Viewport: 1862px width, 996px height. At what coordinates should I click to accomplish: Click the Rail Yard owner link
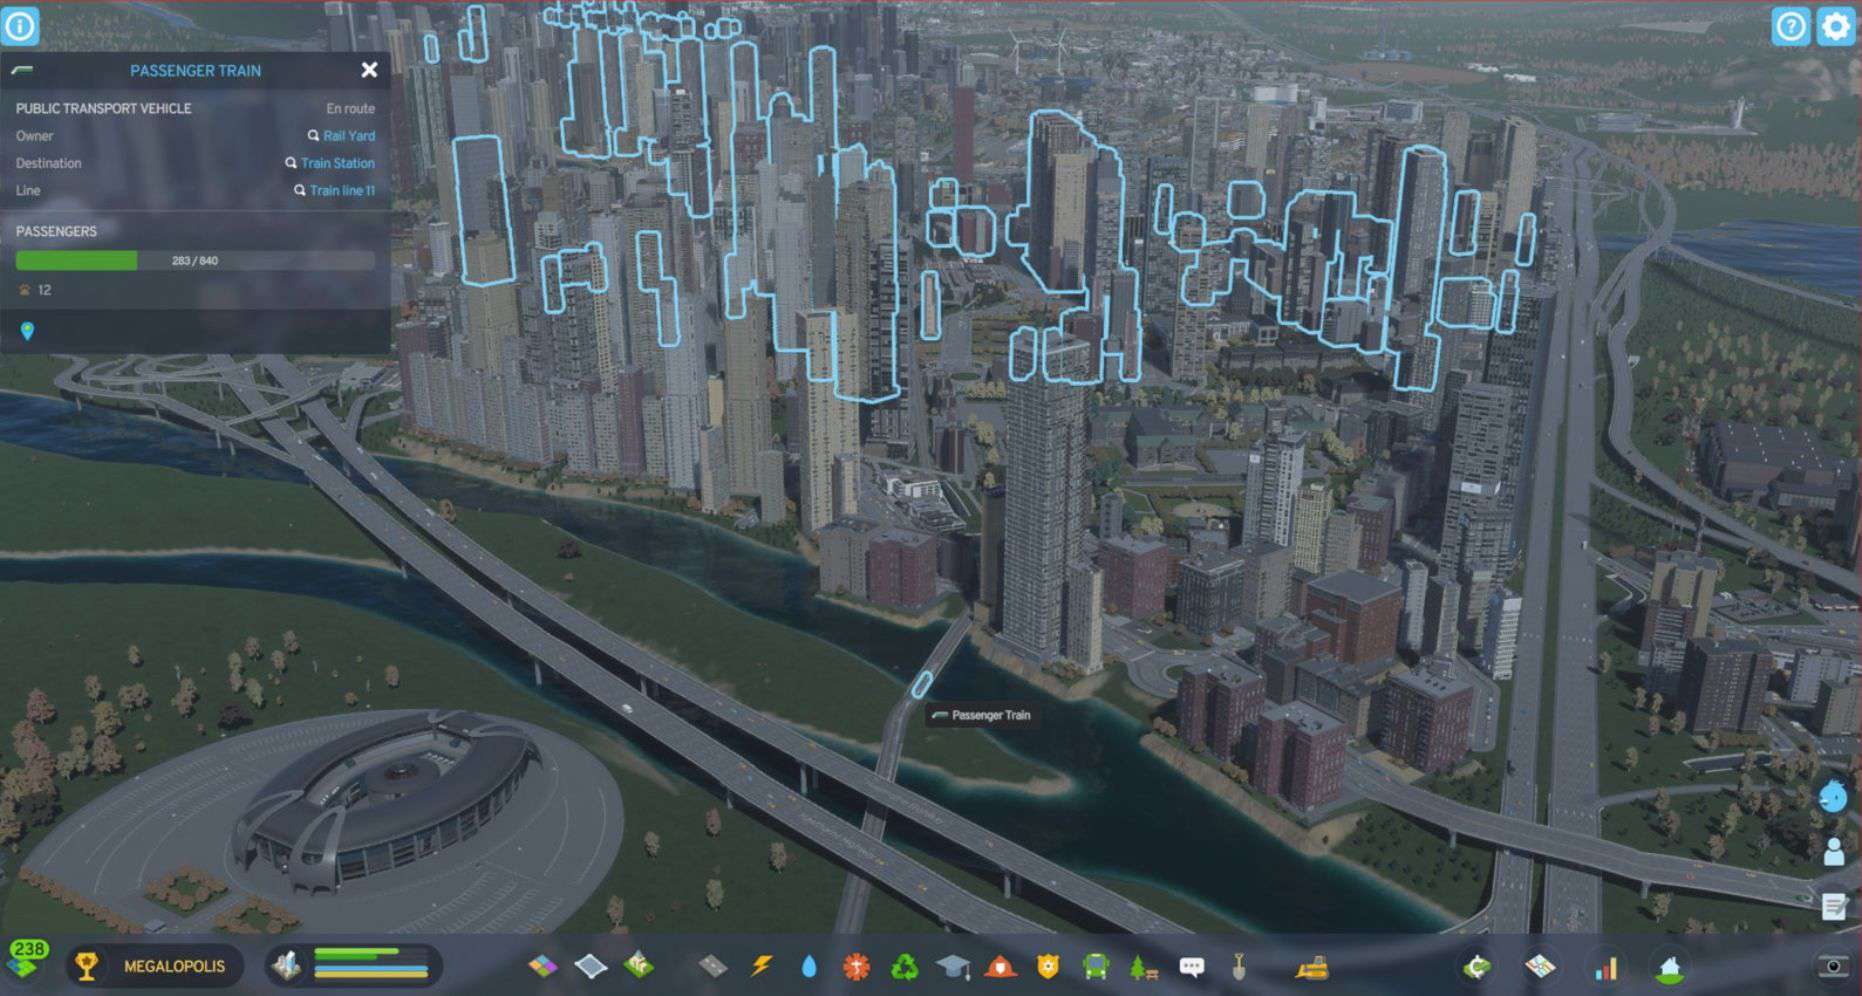(349, 136)
